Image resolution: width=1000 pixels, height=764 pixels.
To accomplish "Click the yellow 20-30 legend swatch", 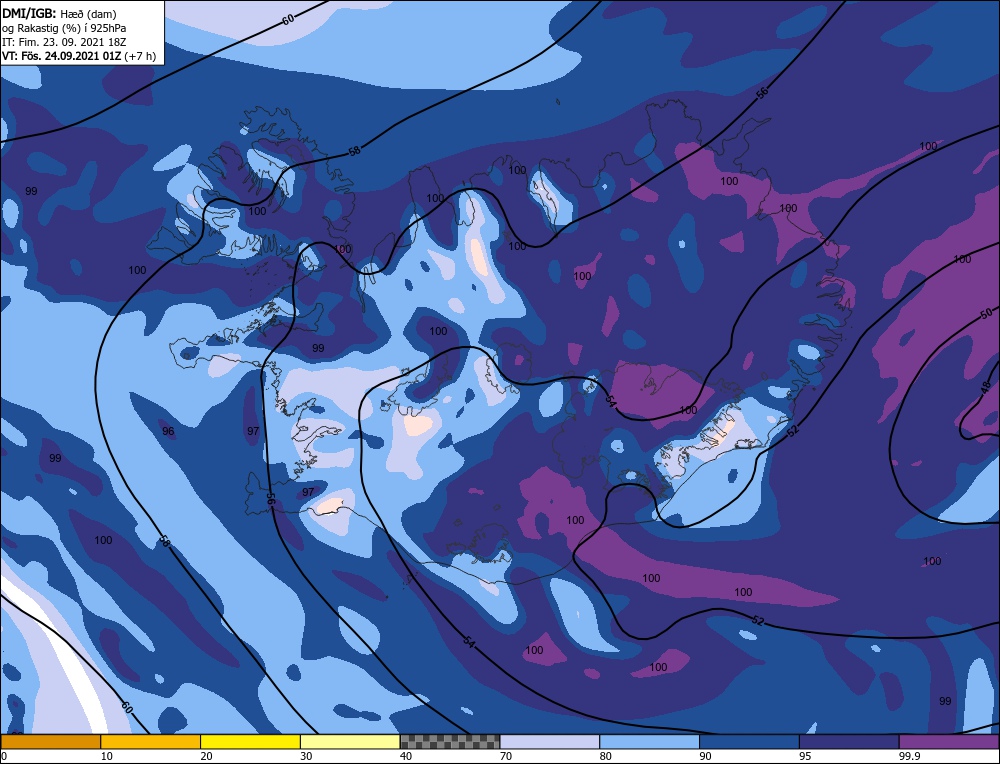I will [251, 741].
